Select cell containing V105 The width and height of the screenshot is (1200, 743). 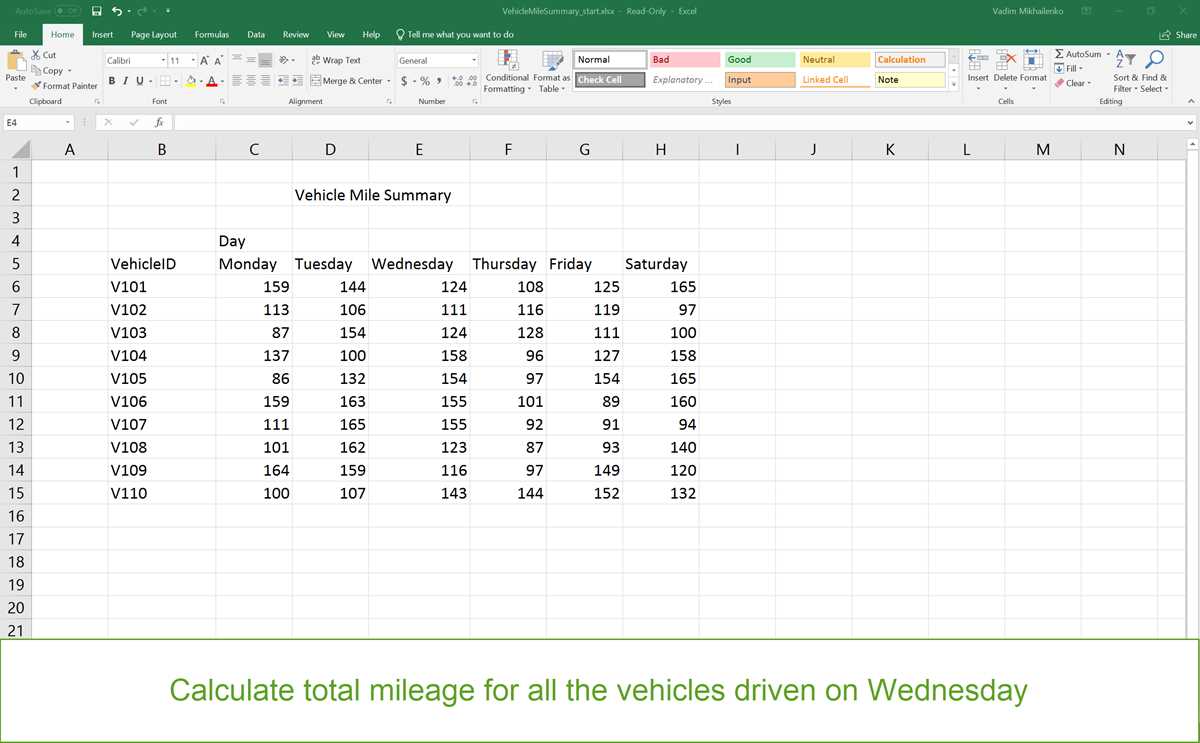coord(162,379)
